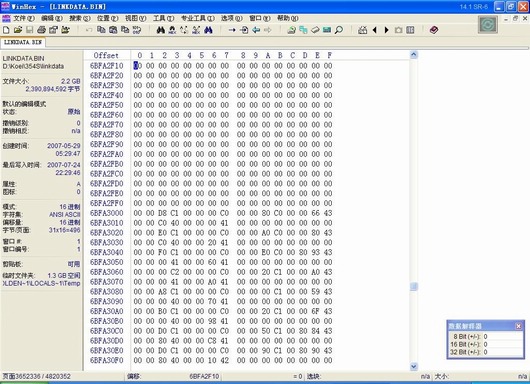Click the Open Folder toolbar icon
Image resolution: width=530 pixels, height=384 pixels.
tap(65, 30)
